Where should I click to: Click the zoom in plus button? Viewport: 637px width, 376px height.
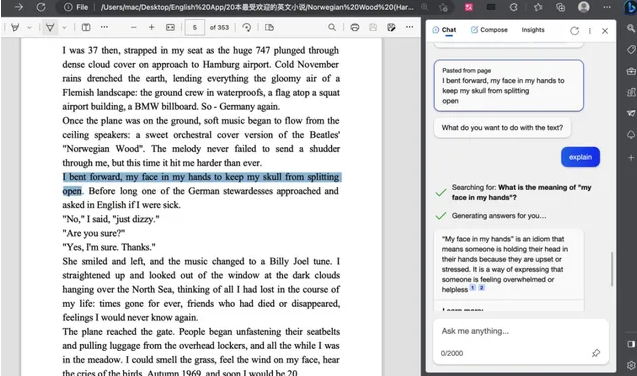click(x=152, y=28)
